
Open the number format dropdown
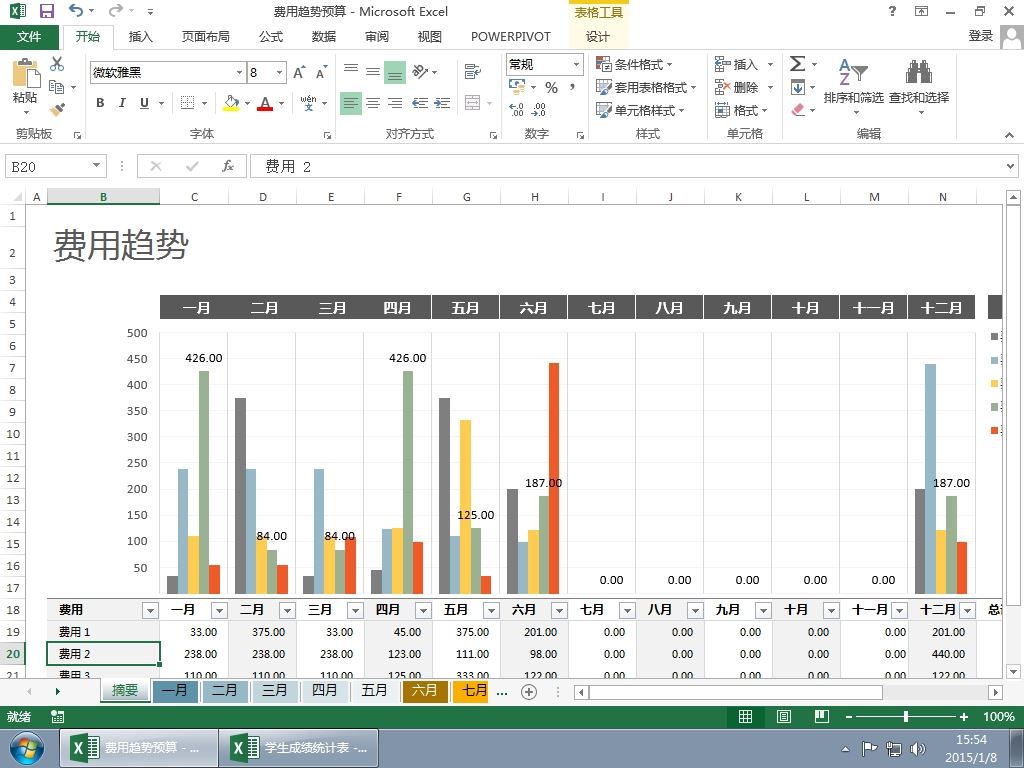(576, 64)
